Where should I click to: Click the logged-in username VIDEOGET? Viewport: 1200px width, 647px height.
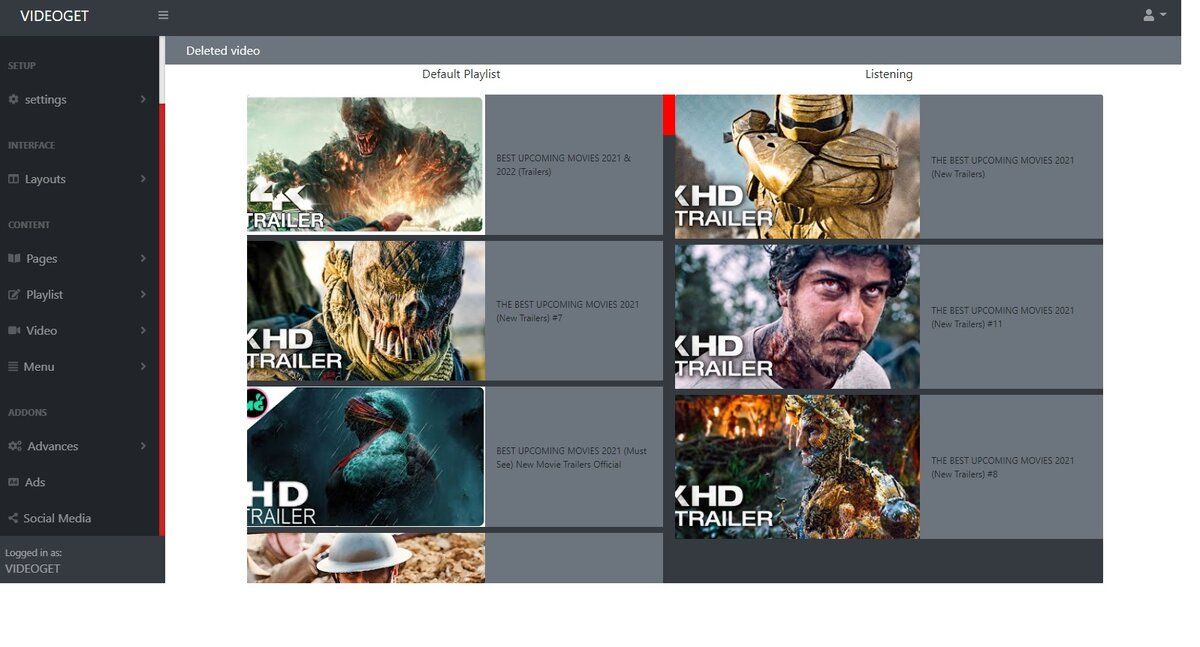point(33,568)
